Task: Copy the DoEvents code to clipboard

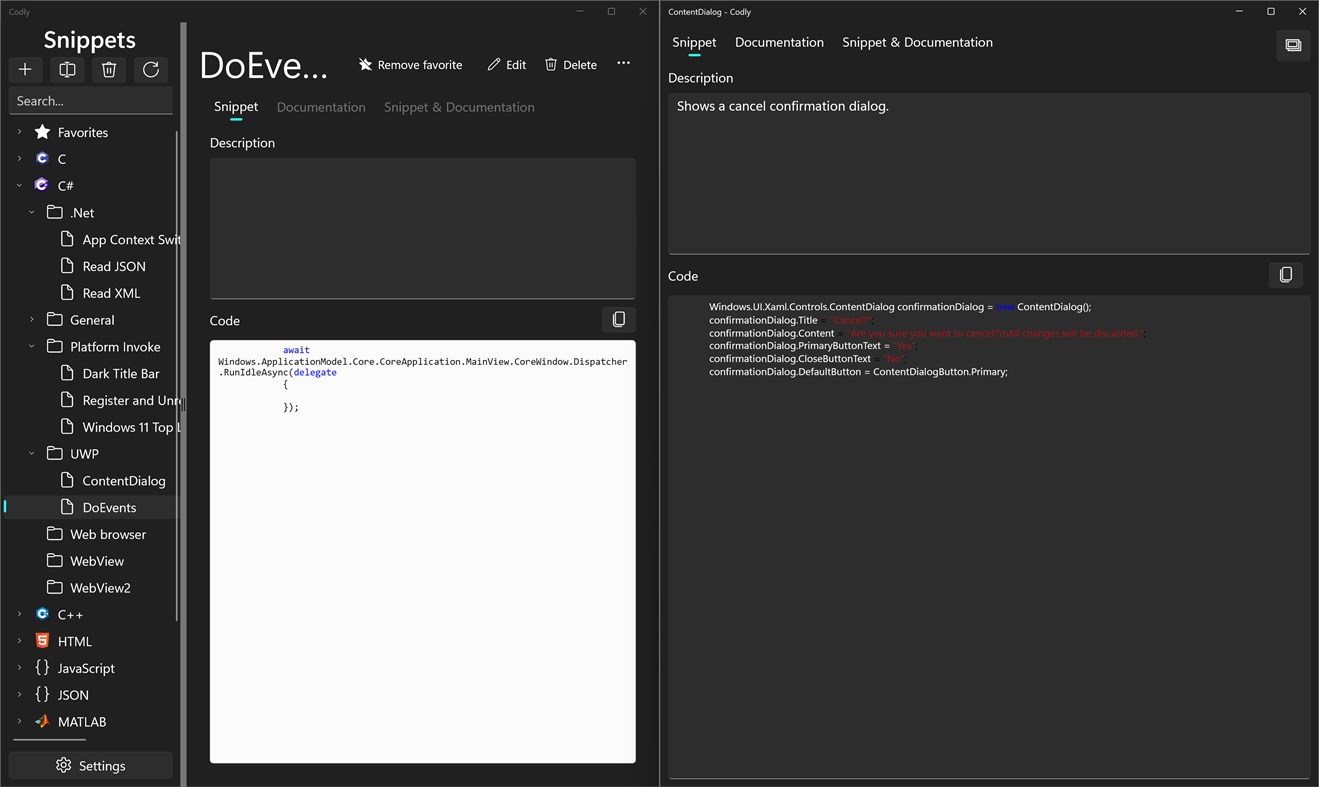Action: (619, 319)
